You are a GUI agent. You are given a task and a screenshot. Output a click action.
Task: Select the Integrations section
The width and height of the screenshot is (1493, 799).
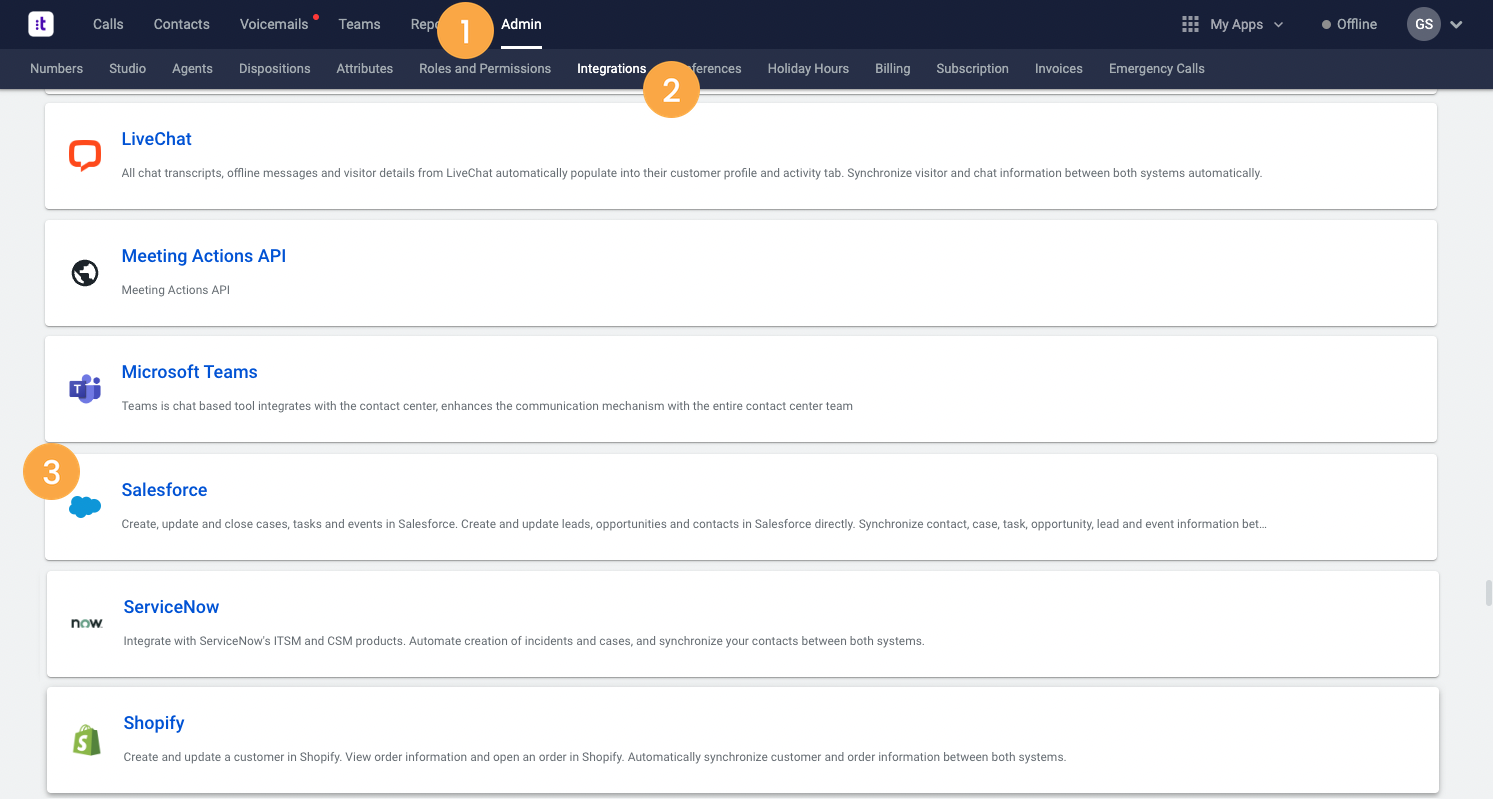pyautogui.click(x=611, y=68)
